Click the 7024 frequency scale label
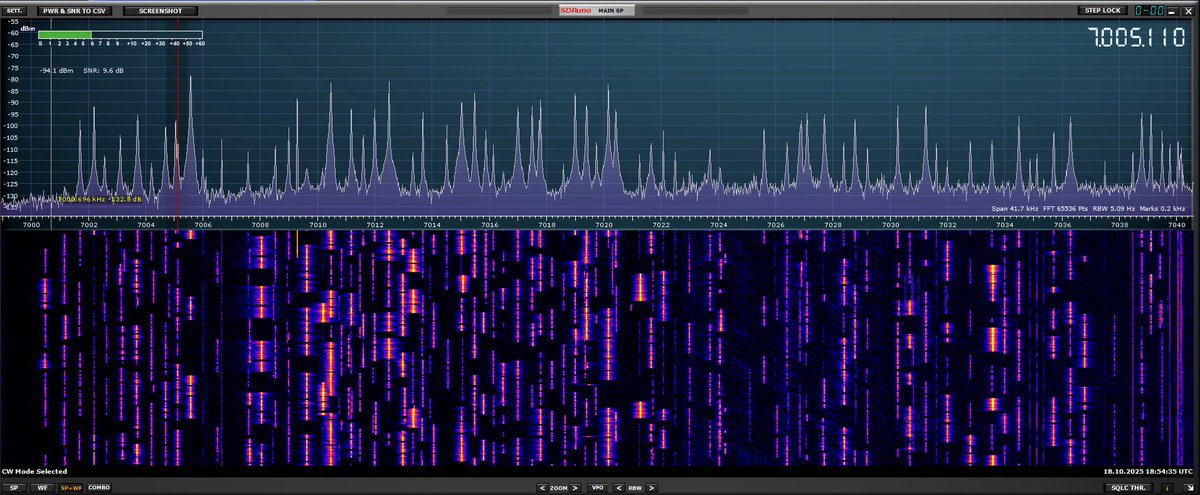Image resolution: width=1200 pixels, height=495 pixels. [719, 225]
